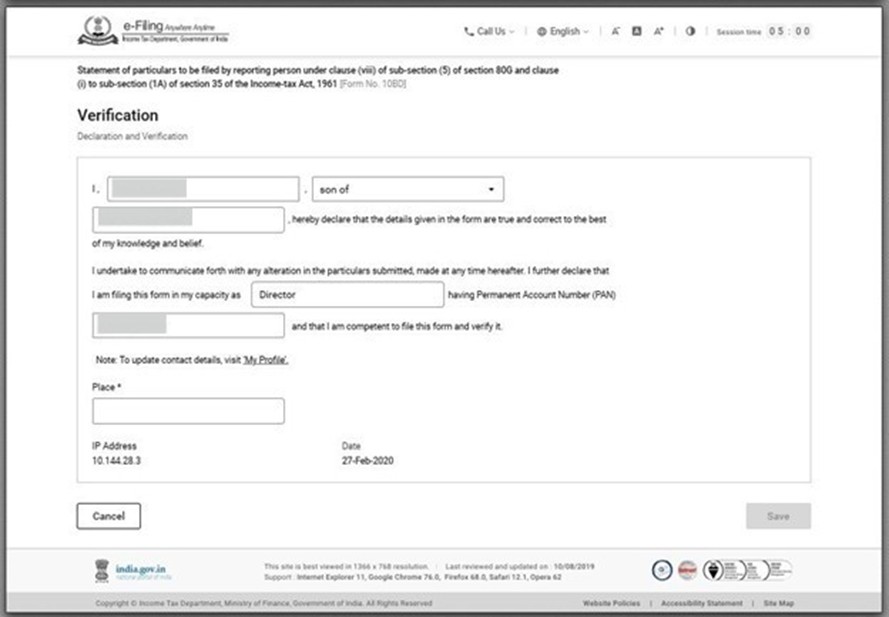The width and height of the screenshot is (889, 617).
Task: Click the Save button
Action: (778, 516)
